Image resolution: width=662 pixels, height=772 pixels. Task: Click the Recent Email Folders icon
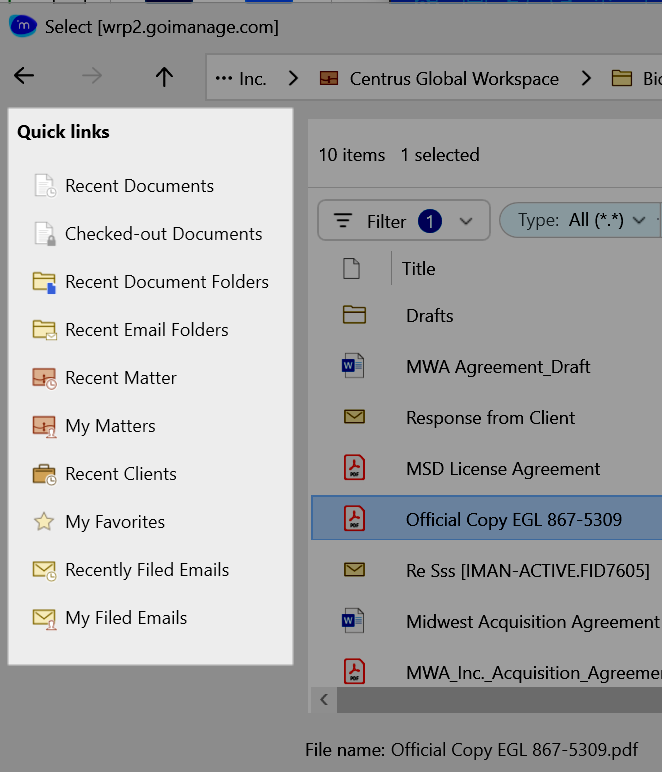44,330
